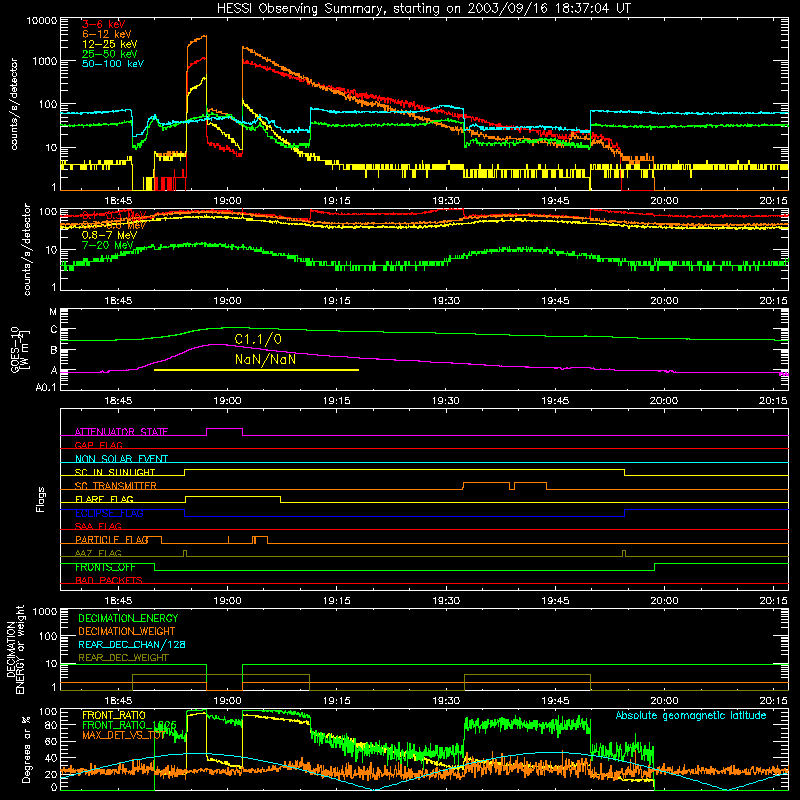Click the orange MAX_DET_VS_TOT legend label
800x800 pixels.
click(x=123, y=735)
